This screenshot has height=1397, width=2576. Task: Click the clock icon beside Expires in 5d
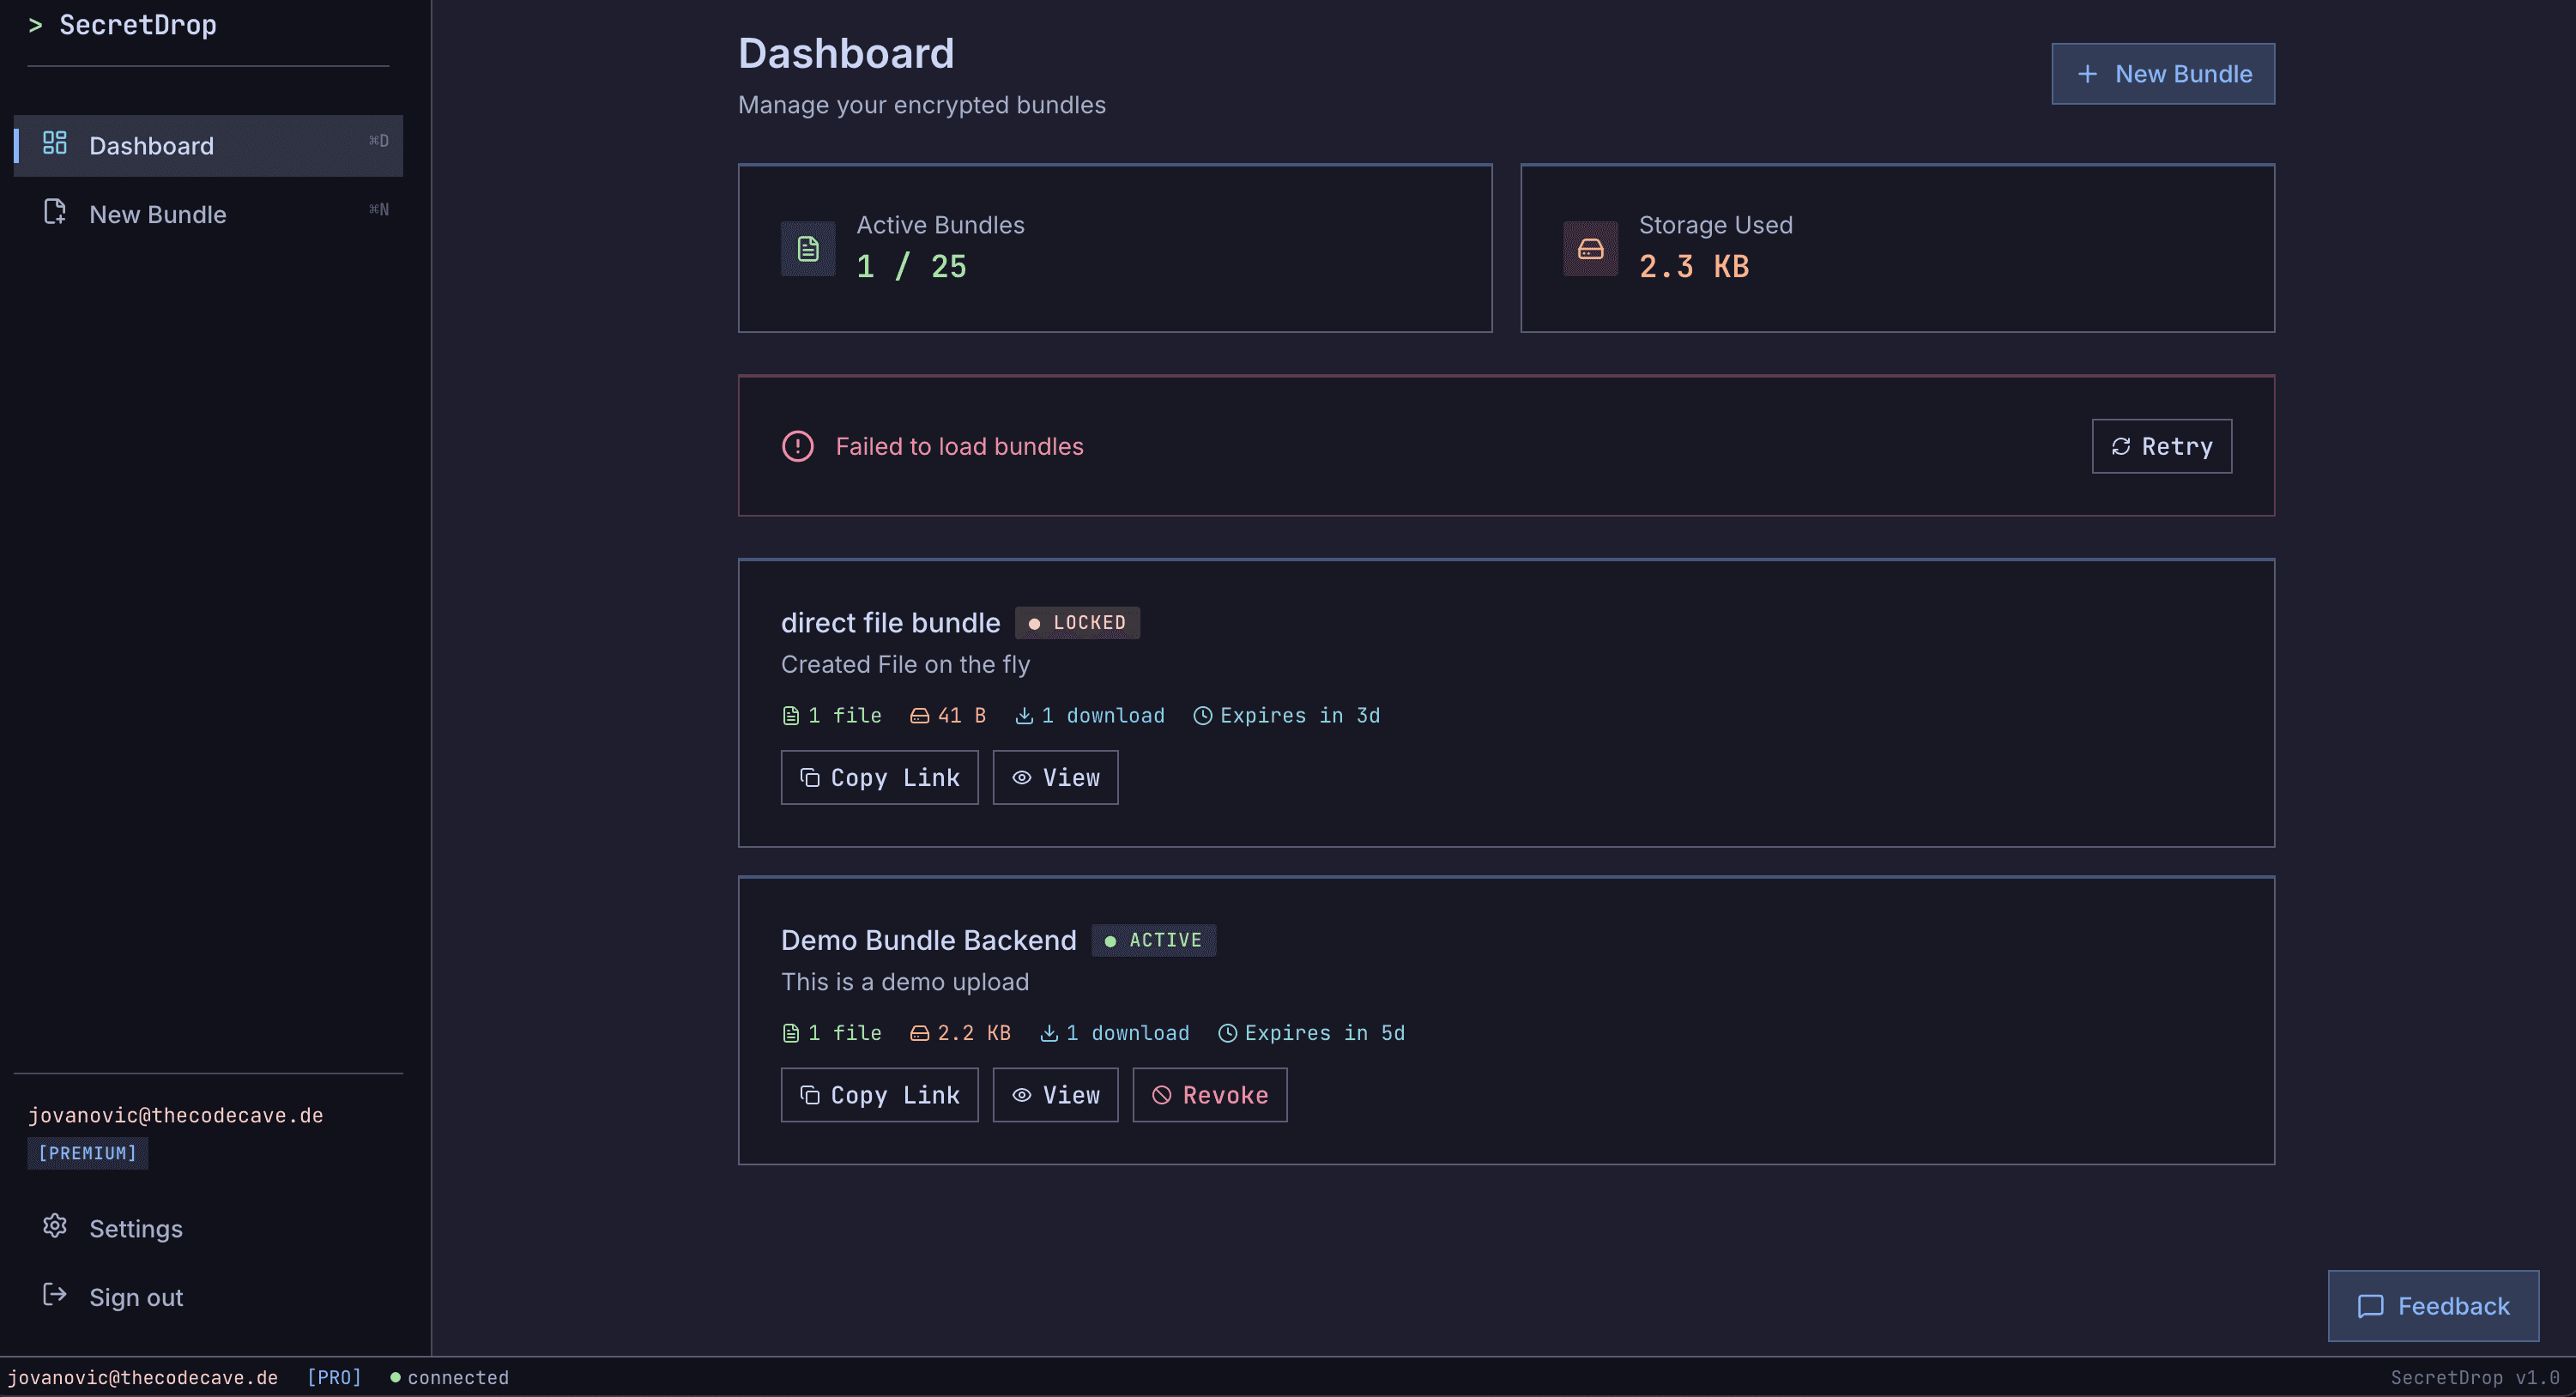tap(1226, 1032)
